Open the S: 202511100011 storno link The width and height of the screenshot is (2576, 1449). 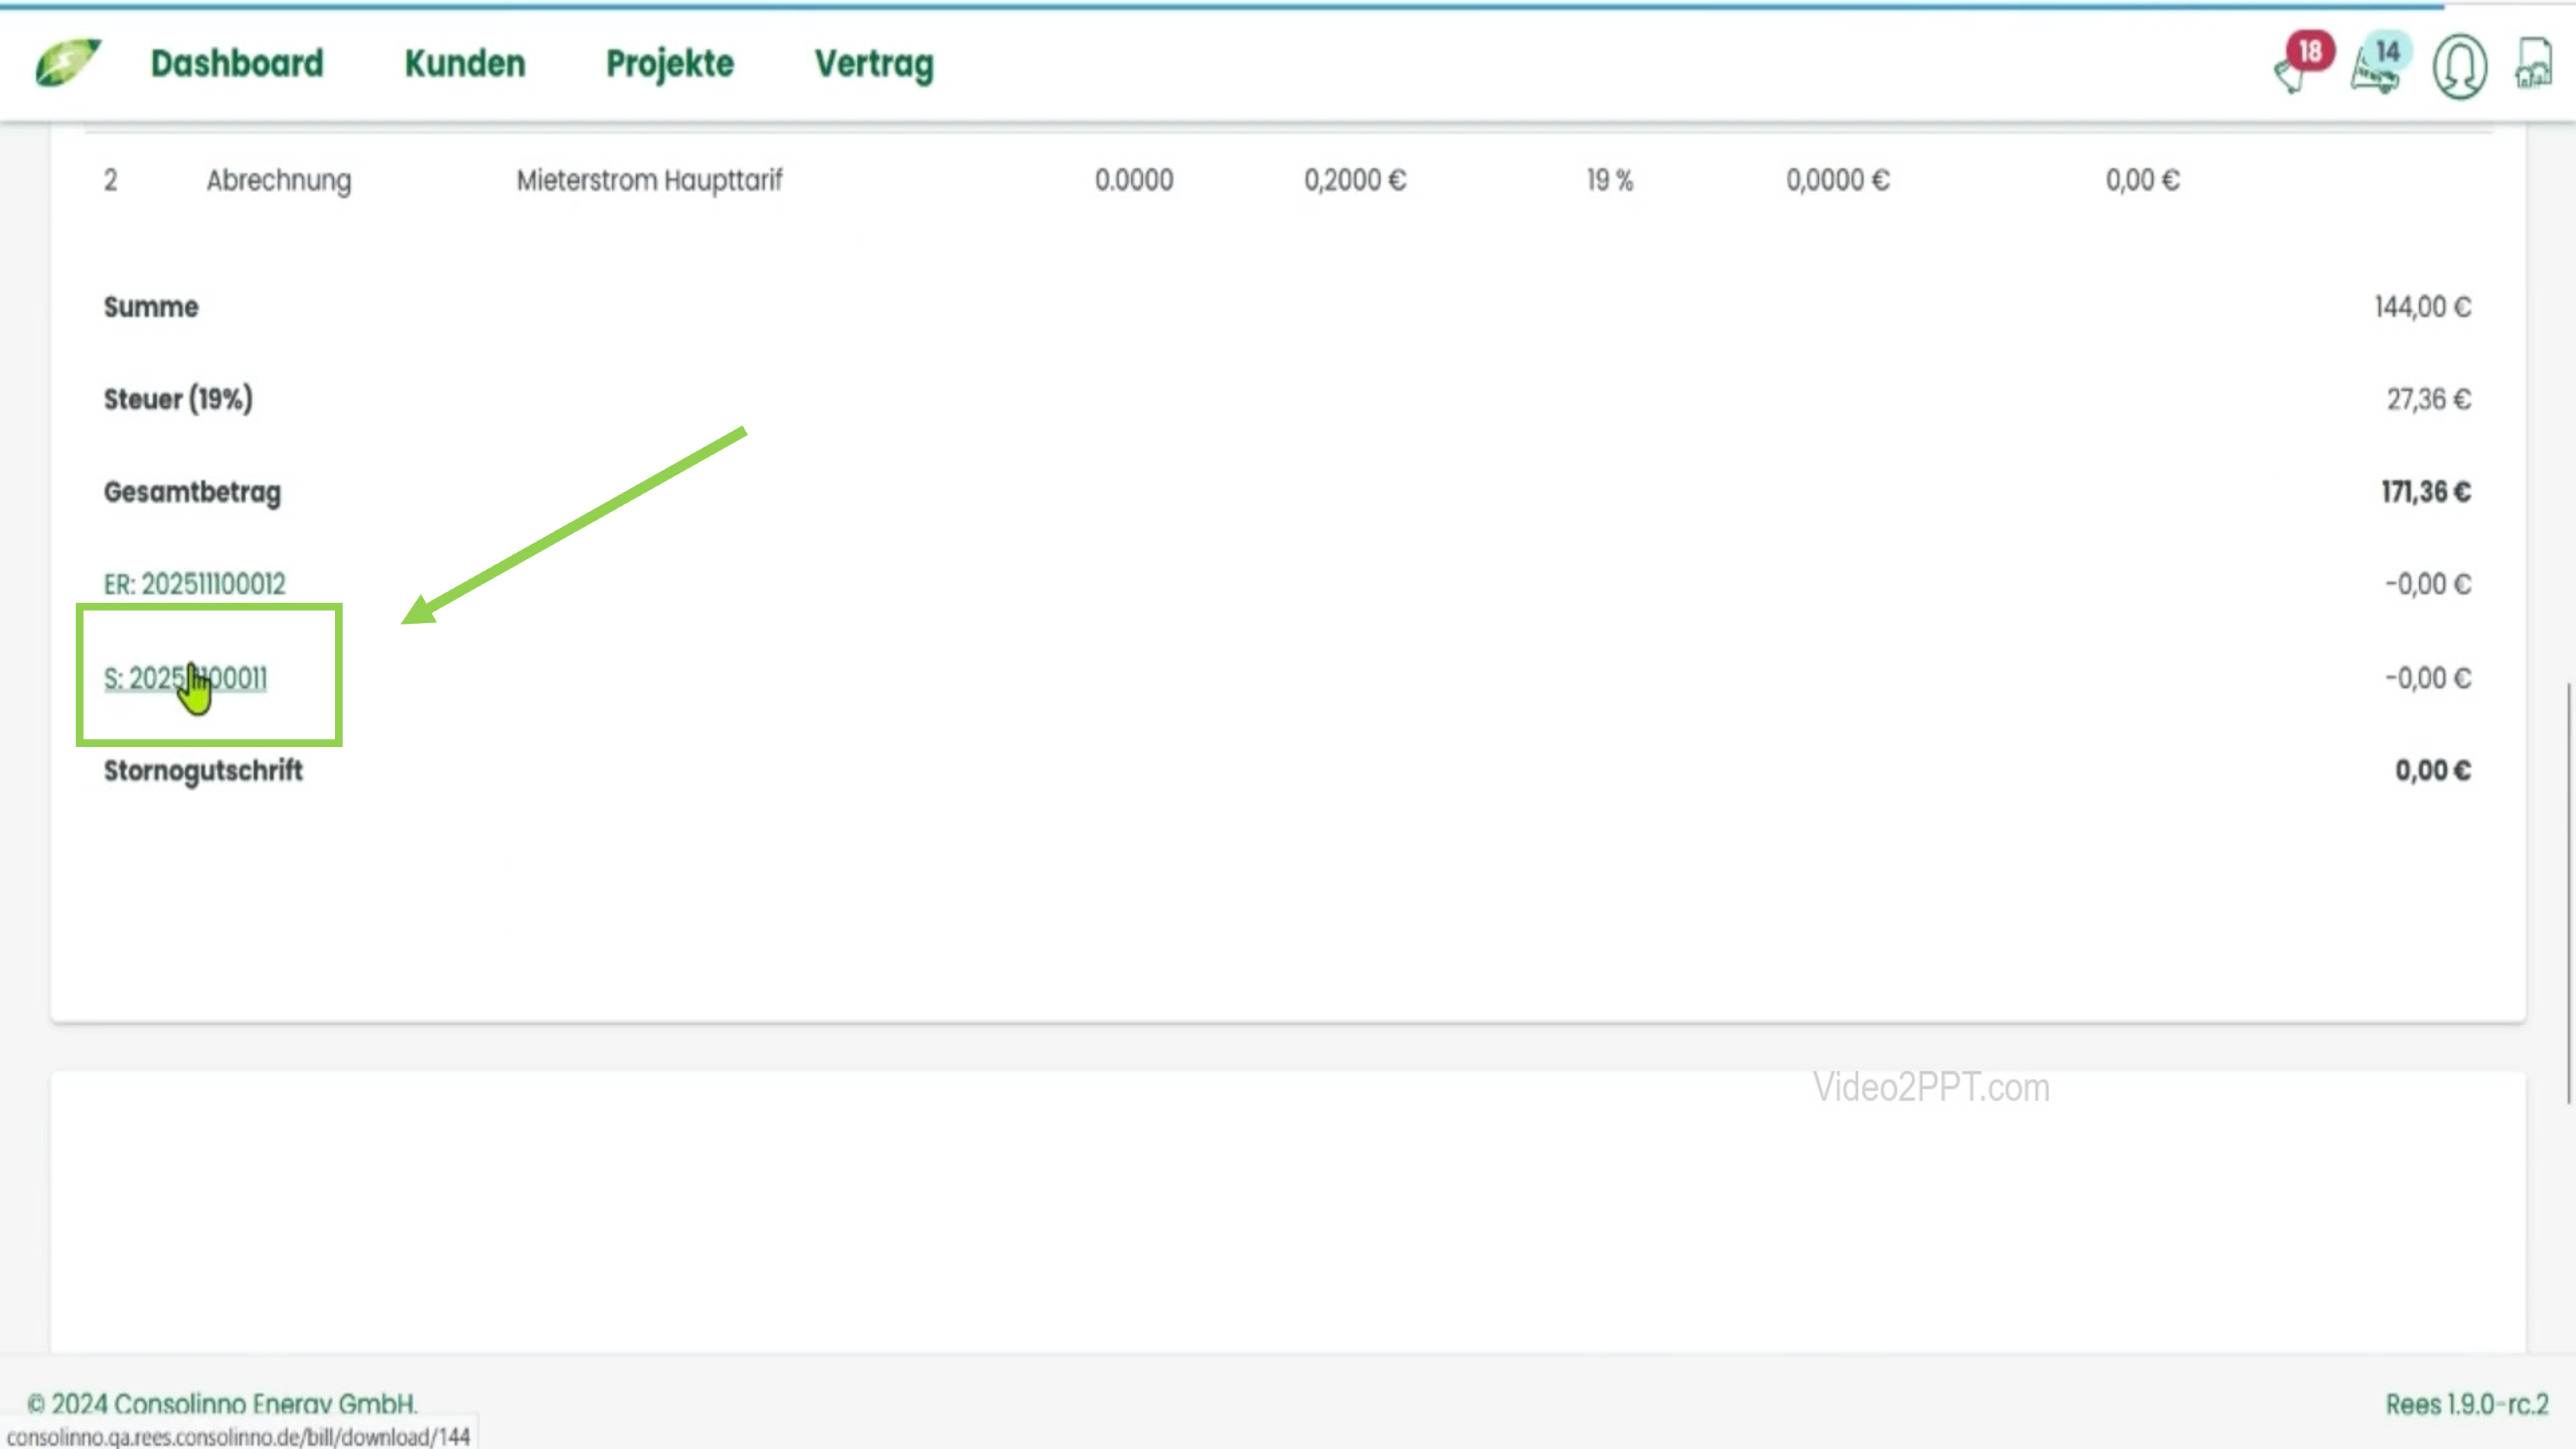click(x=185, y=678)
